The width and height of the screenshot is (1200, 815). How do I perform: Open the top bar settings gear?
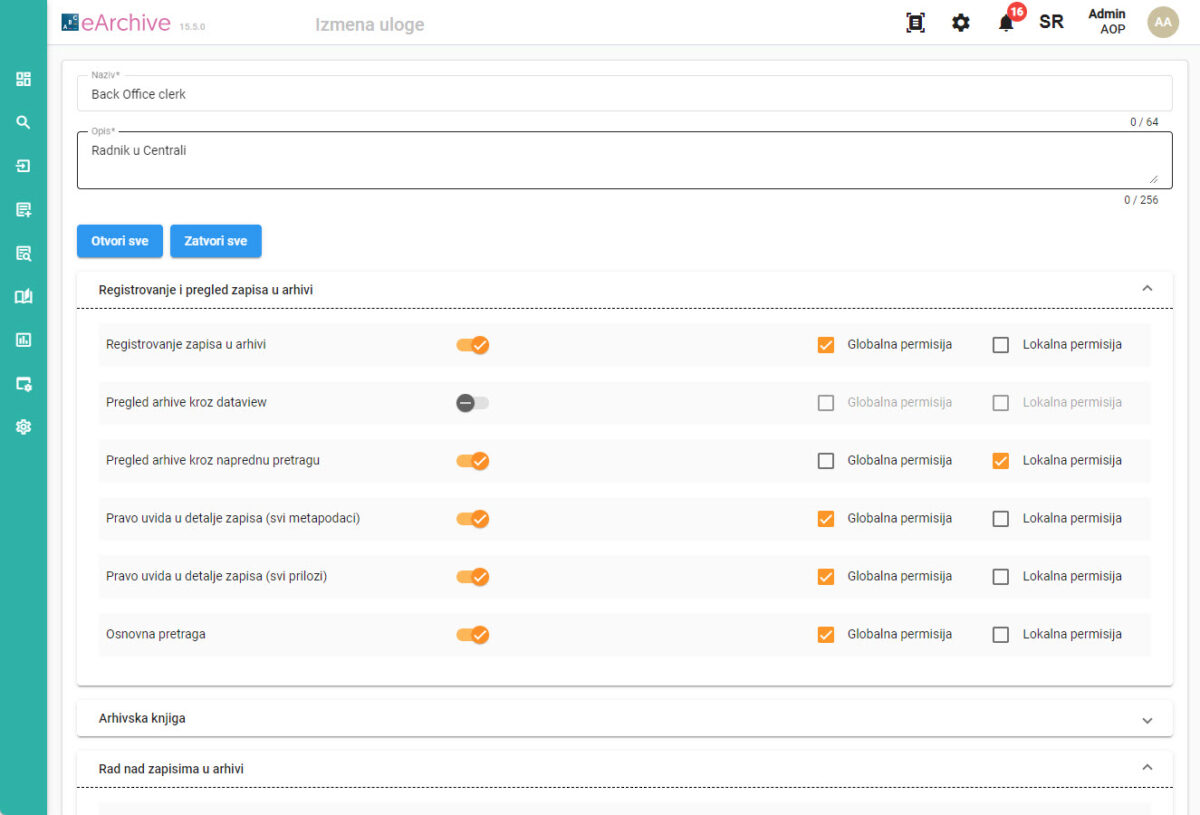[960, 23]
